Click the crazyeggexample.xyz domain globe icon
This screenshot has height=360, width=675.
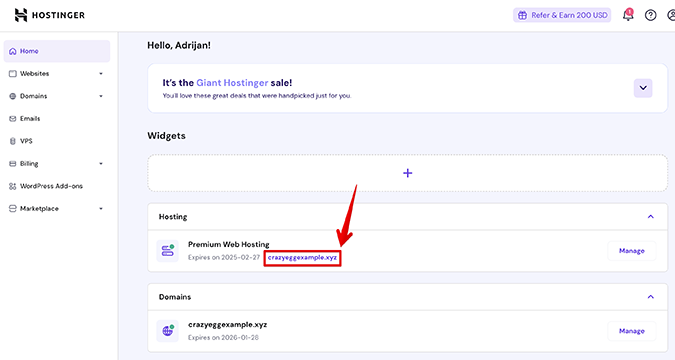(x=167, y=331)
